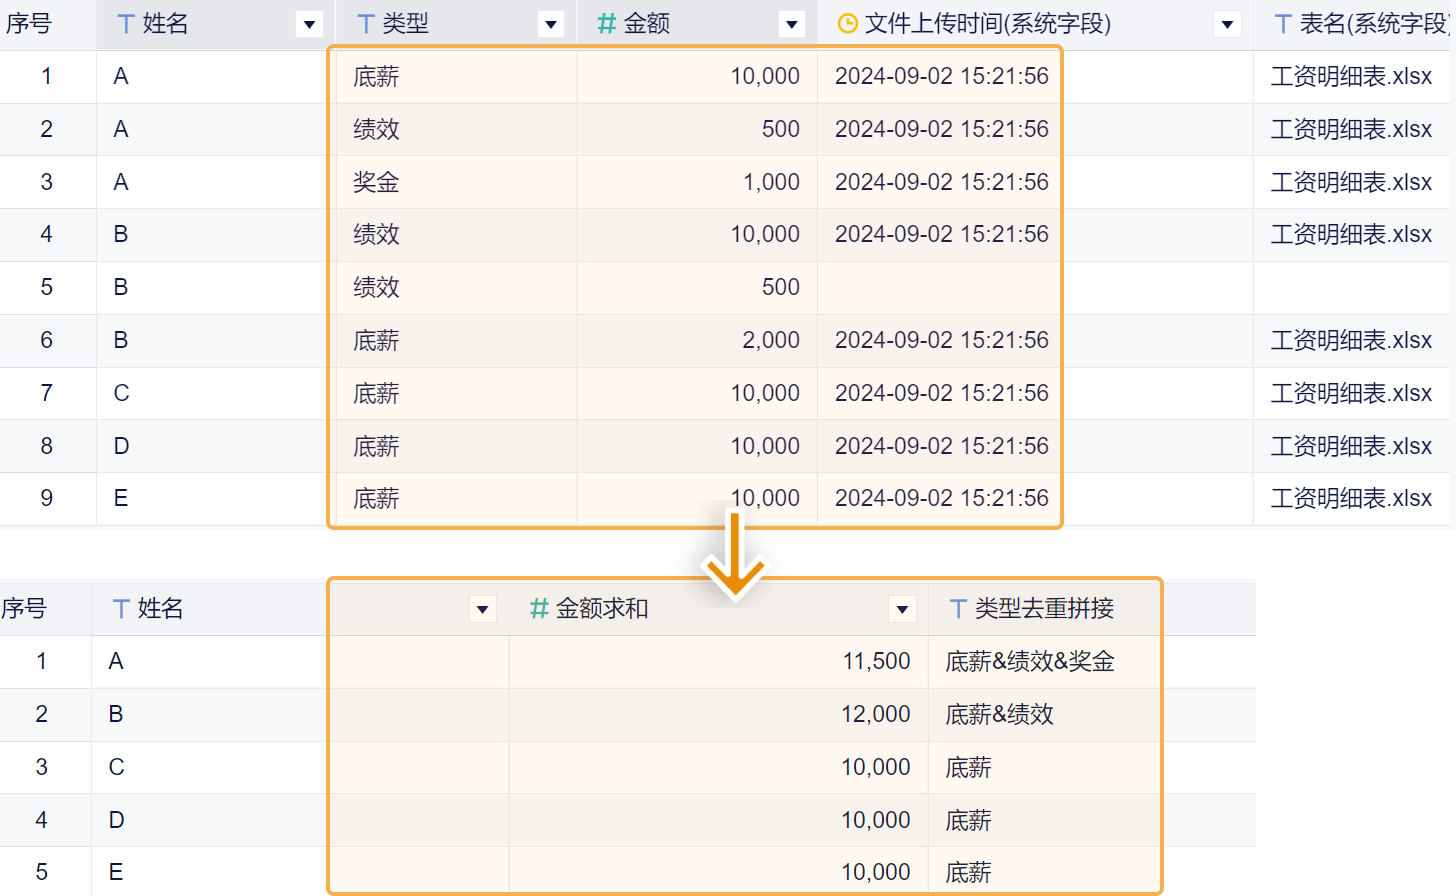Click the T icon of 姓名 in the 金额求和 table
The width and height of the screenshot is (1456, 896).
[121, 609]
